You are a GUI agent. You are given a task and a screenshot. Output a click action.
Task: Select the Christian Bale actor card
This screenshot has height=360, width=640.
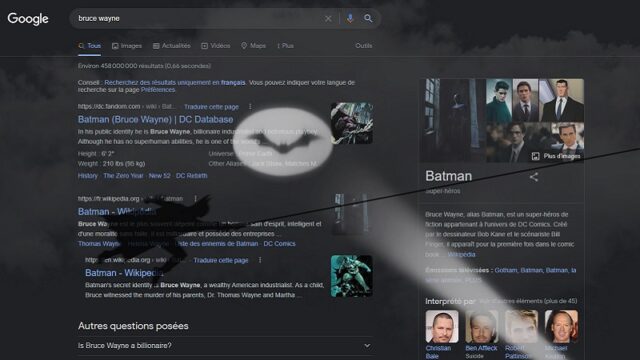(442, 334)
